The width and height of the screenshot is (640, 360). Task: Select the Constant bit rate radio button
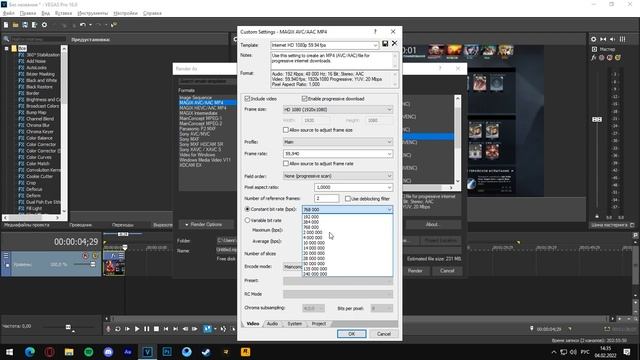click(247, 209)
